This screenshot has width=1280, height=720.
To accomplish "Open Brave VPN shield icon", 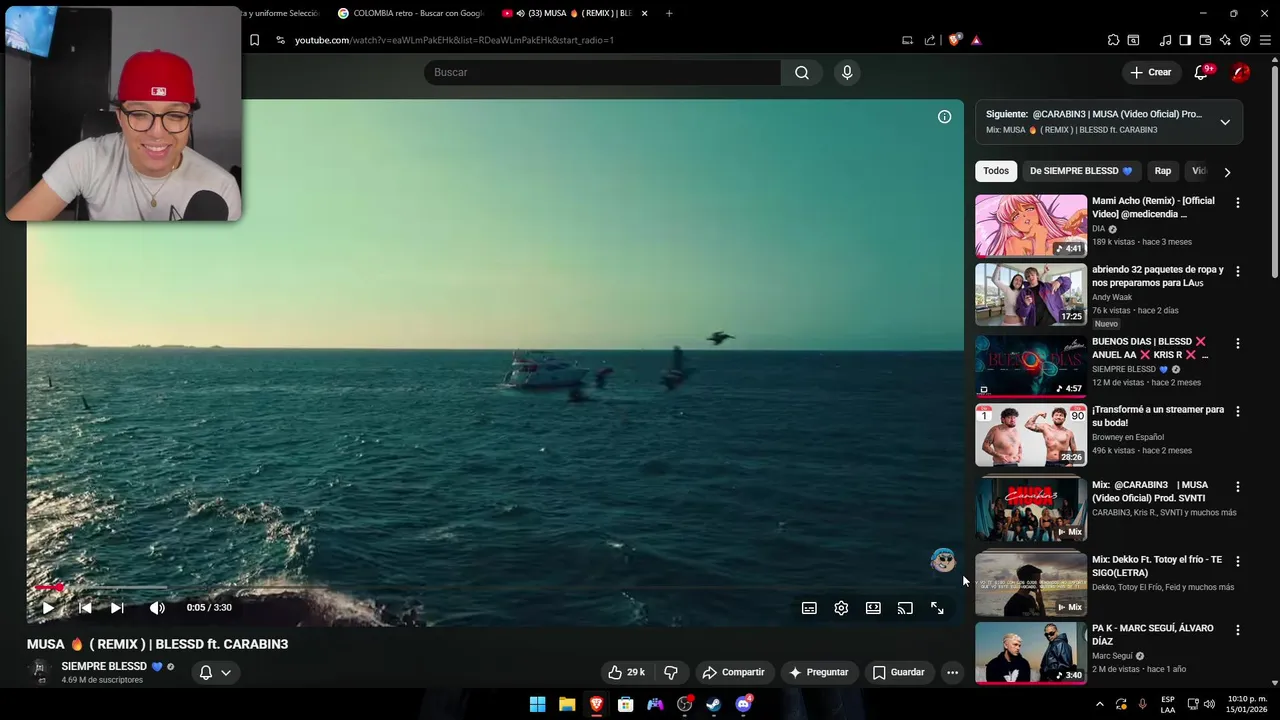I will click(x=1245, y=40).
